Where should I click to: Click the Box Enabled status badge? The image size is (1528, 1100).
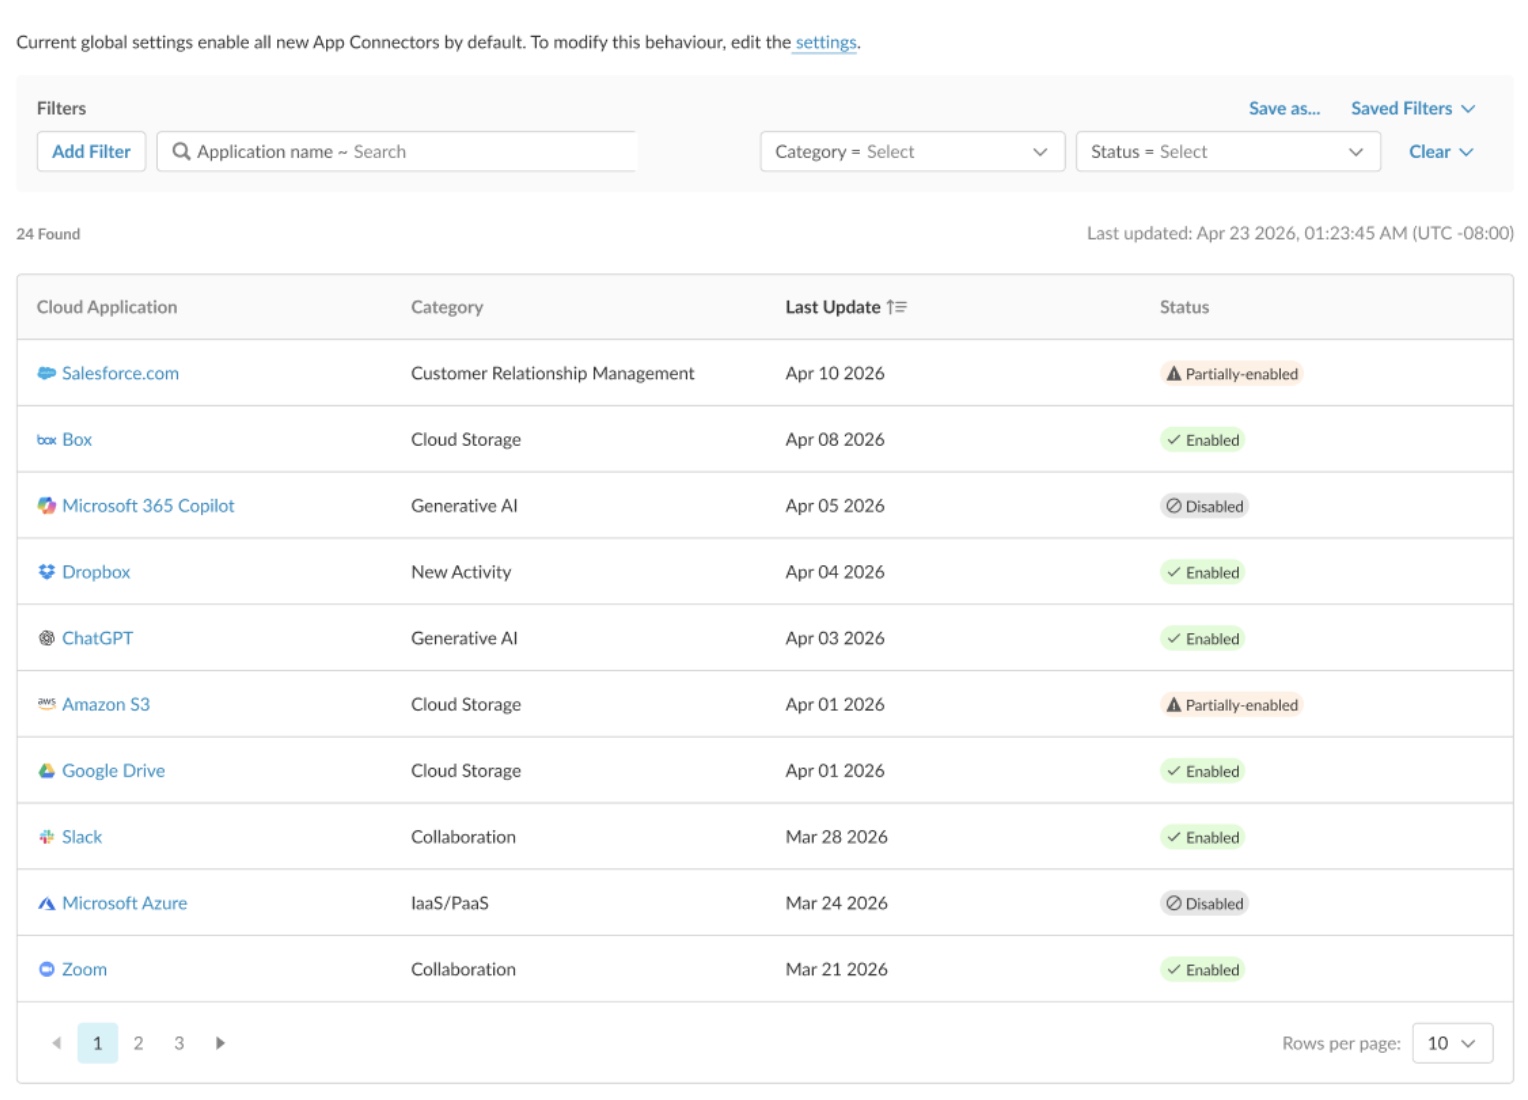tap(1202, 440)
